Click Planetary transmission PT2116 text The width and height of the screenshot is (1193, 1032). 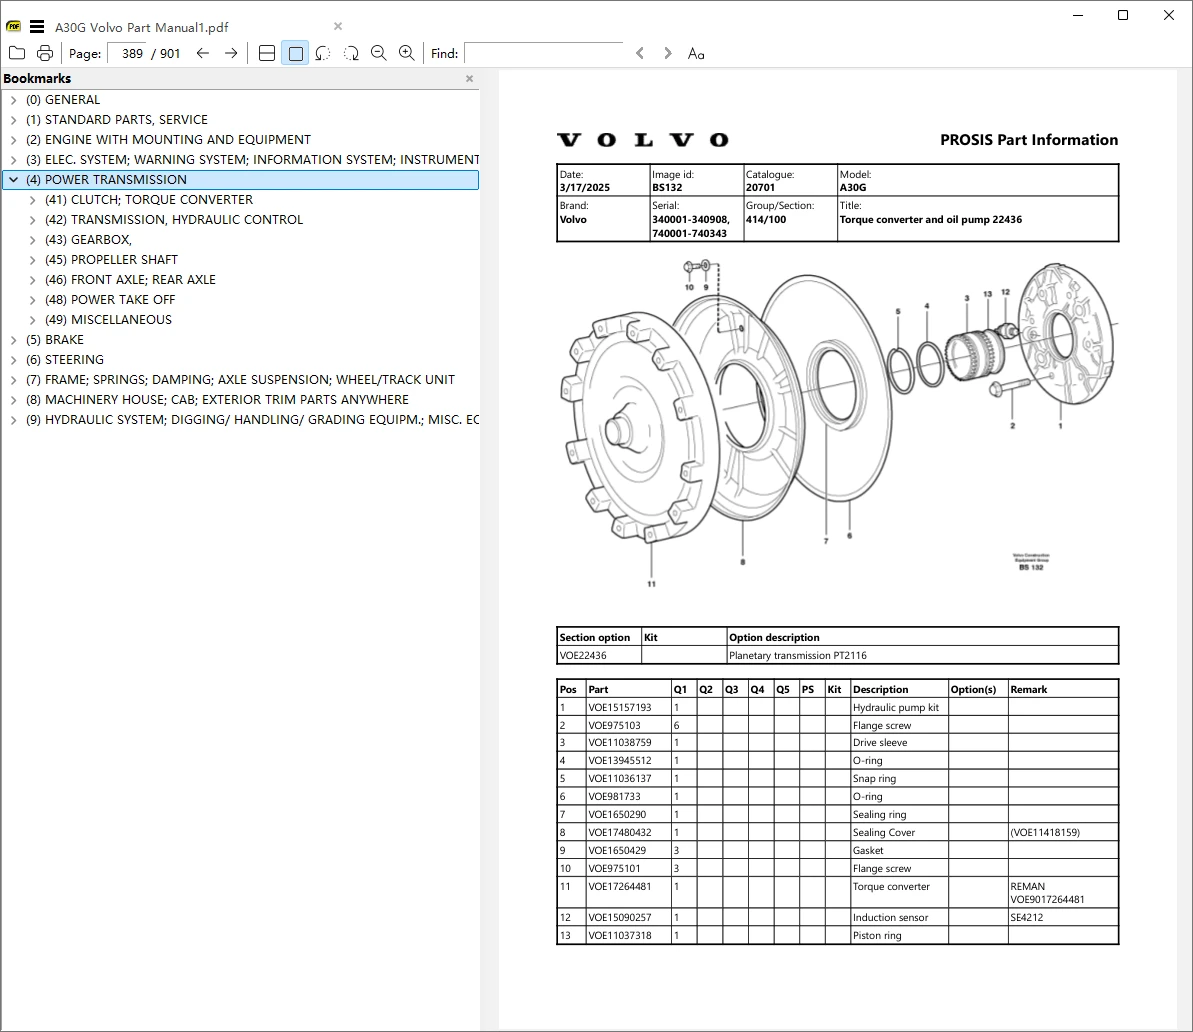(x=797, y=655)
